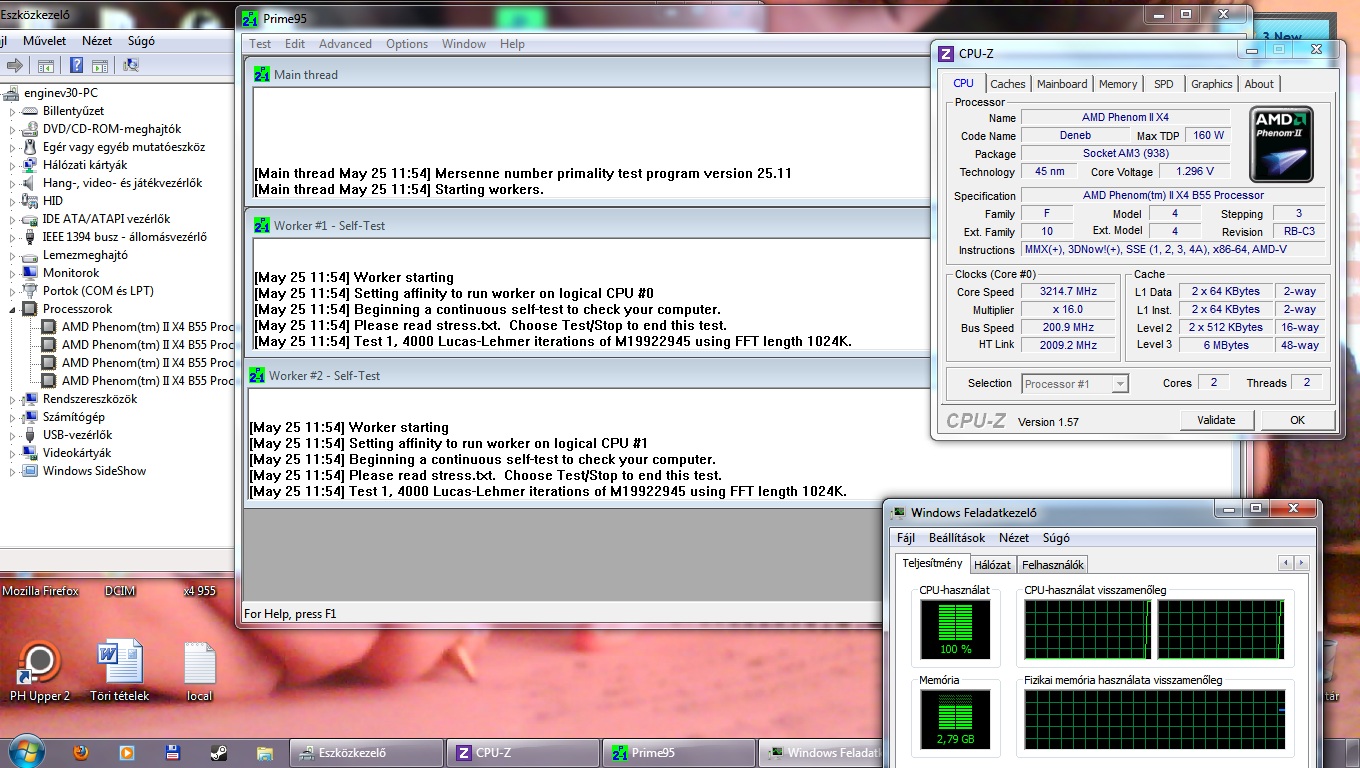Screen dimensions: 1360x768
Task: Switch to the Memory tab in CPU-Z
Action: click(1118, 84)
